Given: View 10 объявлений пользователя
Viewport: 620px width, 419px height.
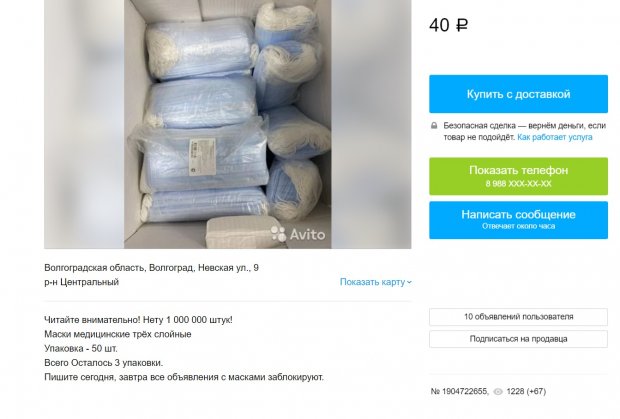Looking at the screenshot, I should [518, 317].
